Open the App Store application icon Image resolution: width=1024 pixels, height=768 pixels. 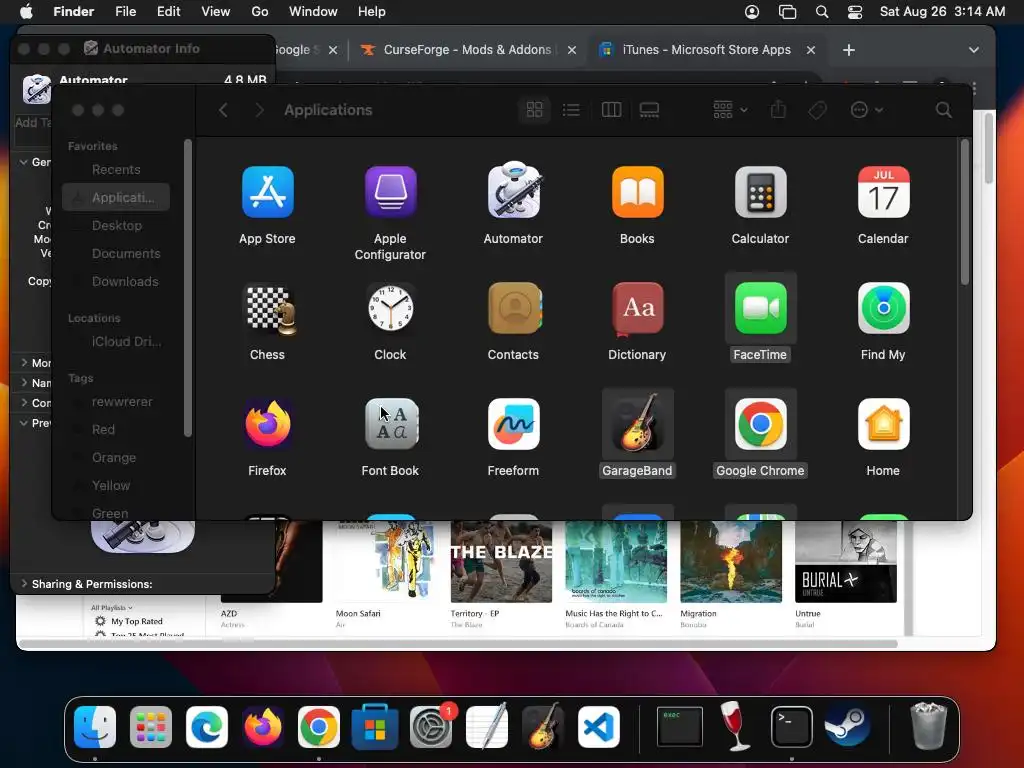click(x=267, y=192)
